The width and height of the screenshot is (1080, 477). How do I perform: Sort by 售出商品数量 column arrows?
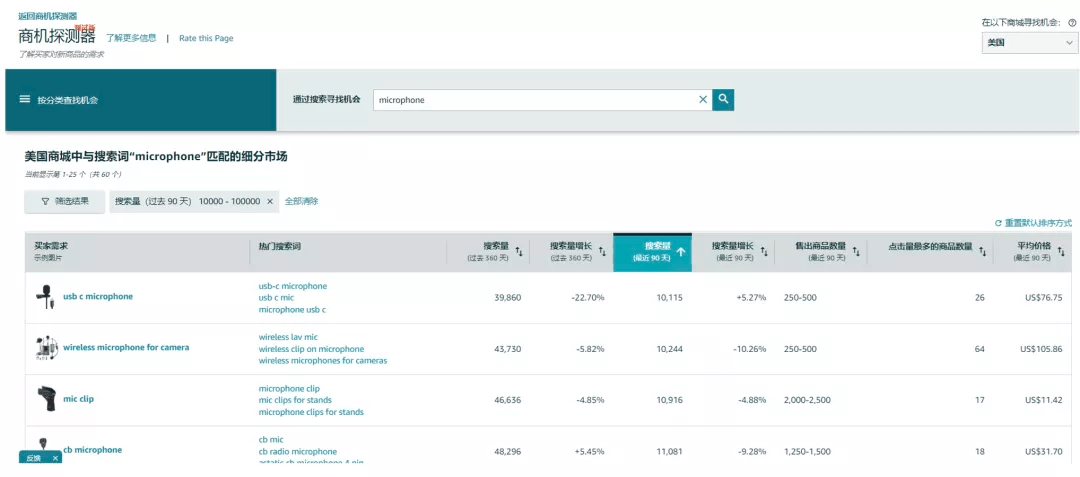tap(856, 252)
